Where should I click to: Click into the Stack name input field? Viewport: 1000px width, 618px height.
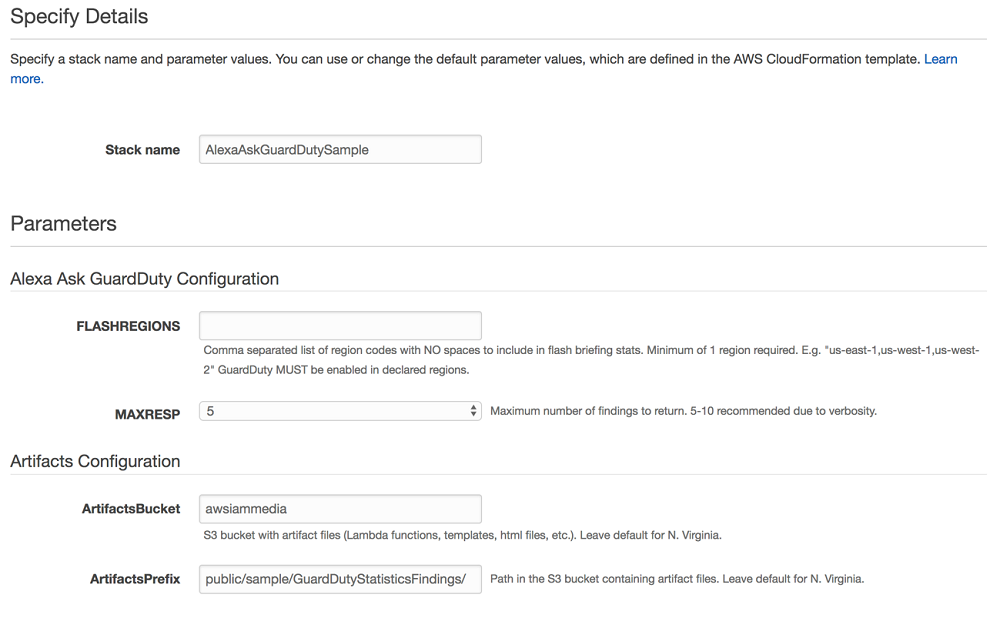[340, 148]
